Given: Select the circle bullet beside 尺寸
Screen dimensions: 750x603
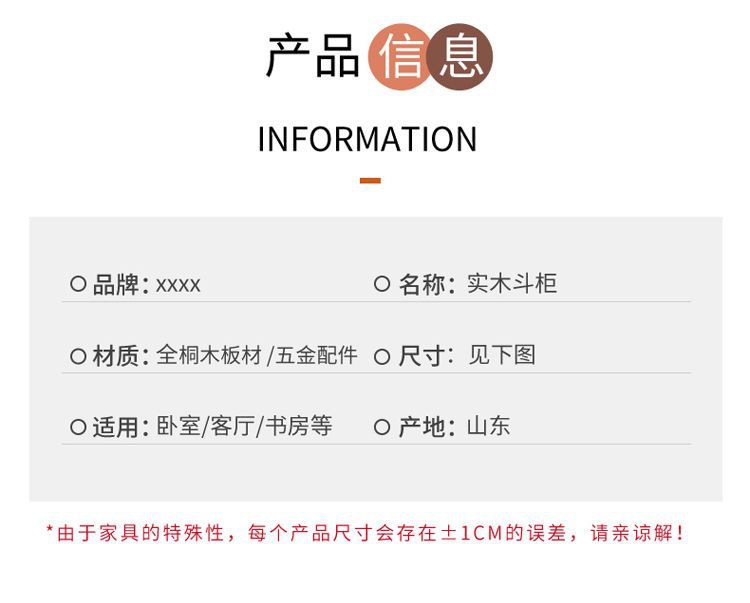Looking at the screenshot, I should click(382, 356).
